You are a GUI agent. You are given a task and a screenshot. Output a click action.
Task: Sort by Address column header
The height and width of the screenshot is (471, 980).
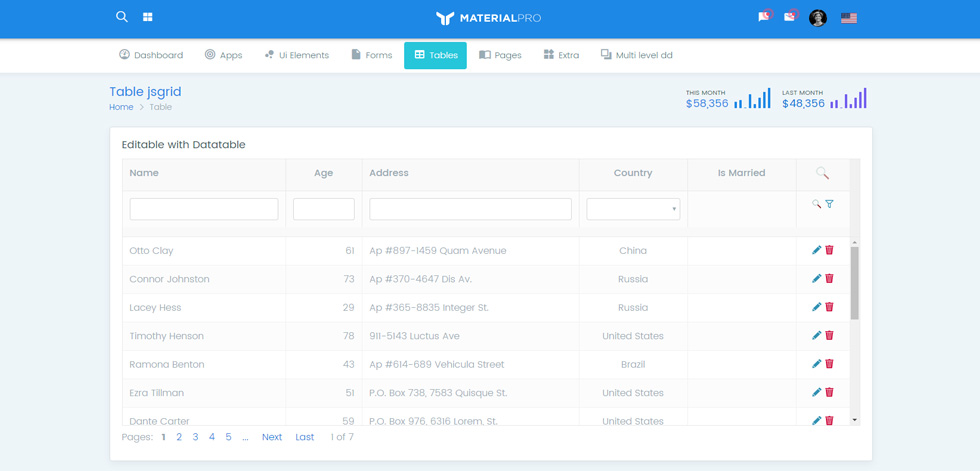click(x=471, y=173)
